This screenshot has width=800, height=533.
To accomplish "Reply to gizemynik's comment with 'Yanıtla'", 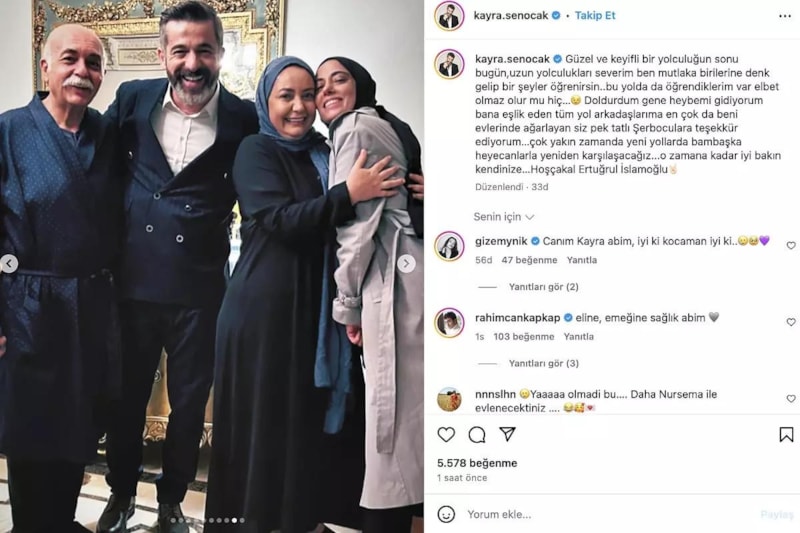I will point(581,260).
